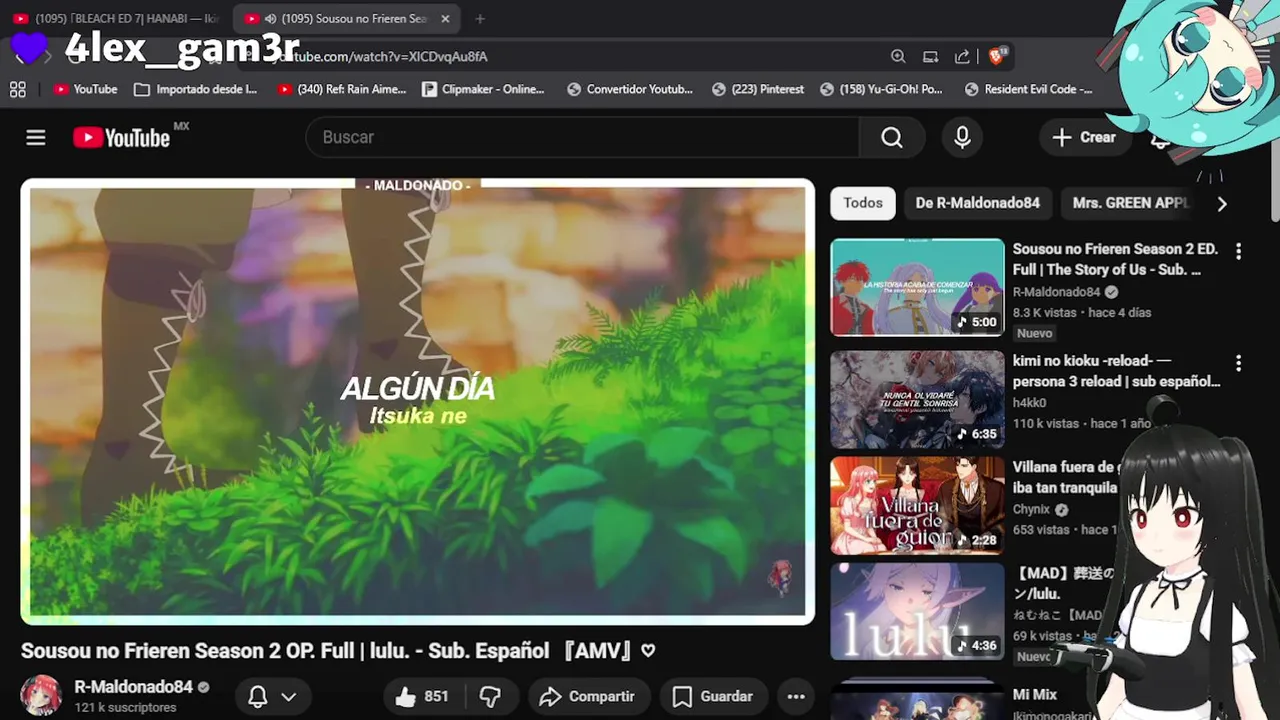
Task: Open the YouTube hamburger guide menu
Action: click(36, 138)
